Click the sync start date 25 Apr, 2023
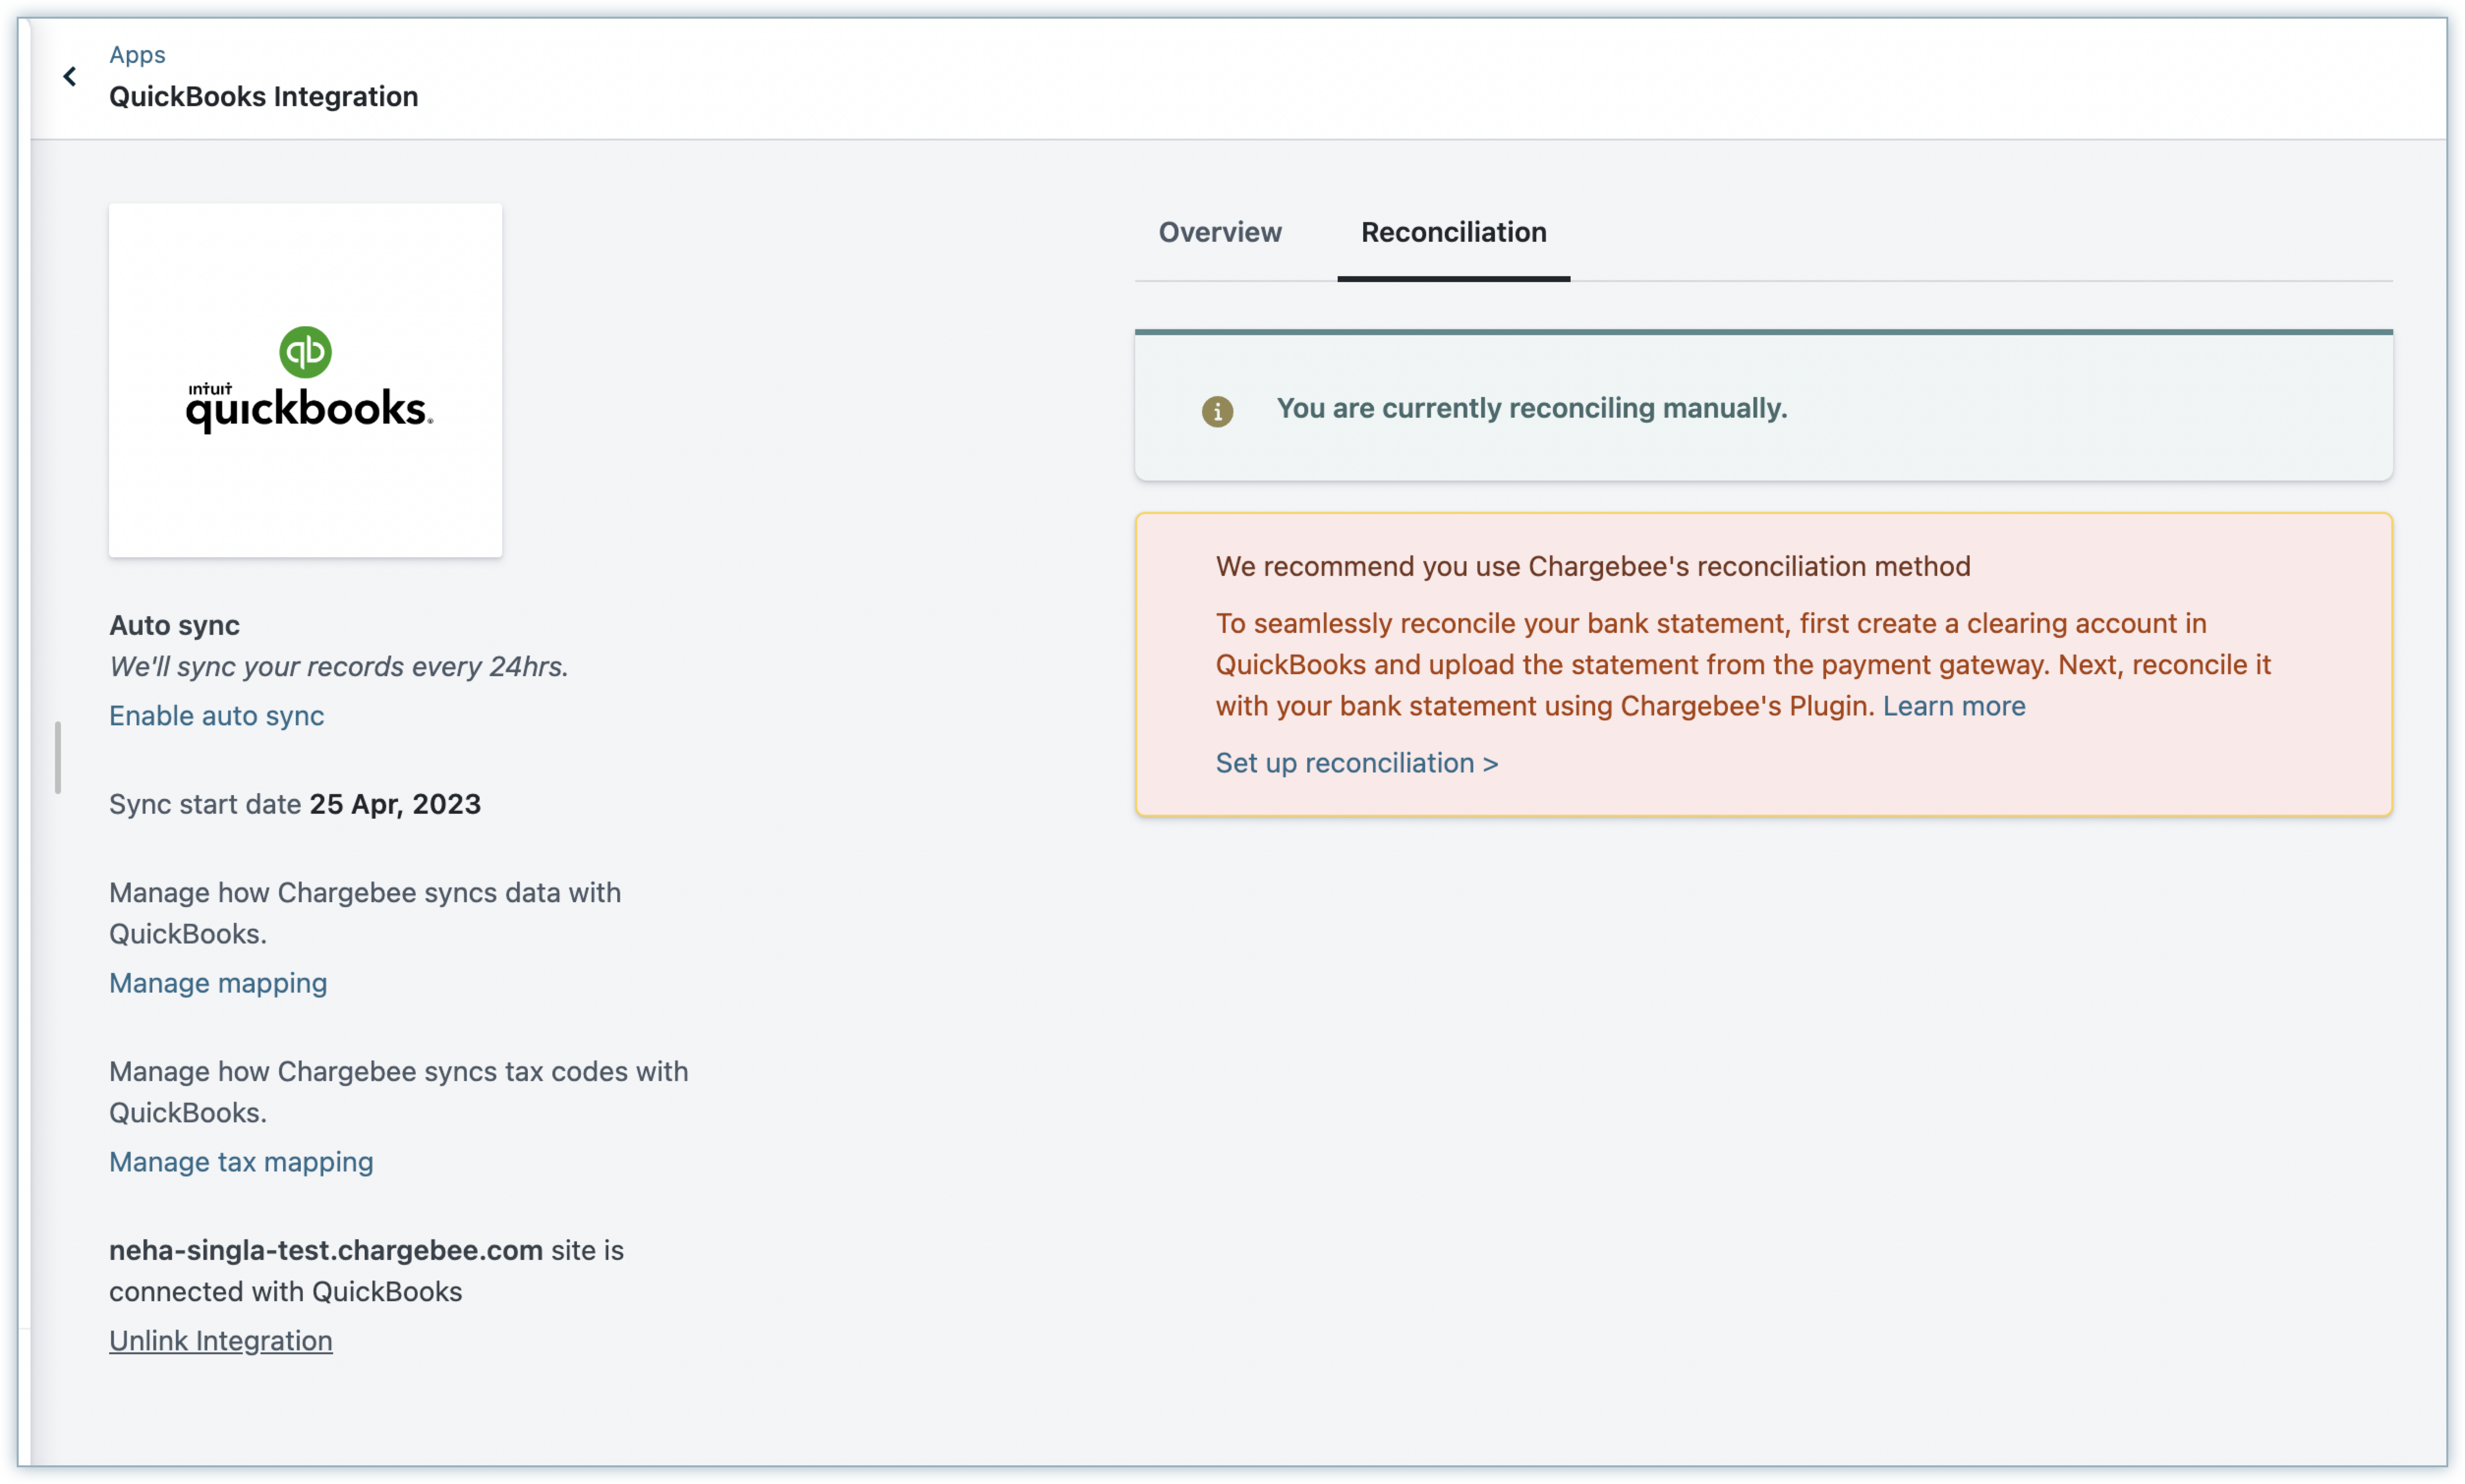The width and height of the screenshot is (2465, 1484). [395, 804]
